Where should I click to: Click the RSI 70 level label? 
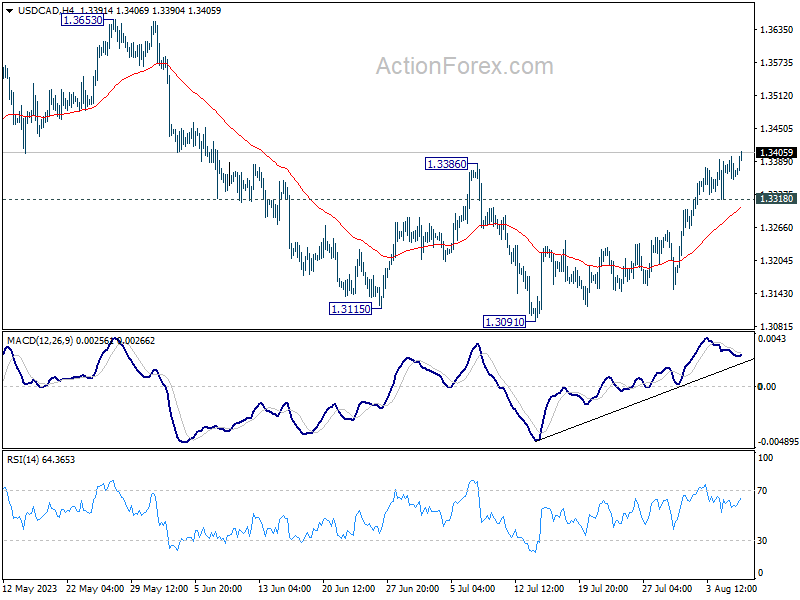point(762,491)
